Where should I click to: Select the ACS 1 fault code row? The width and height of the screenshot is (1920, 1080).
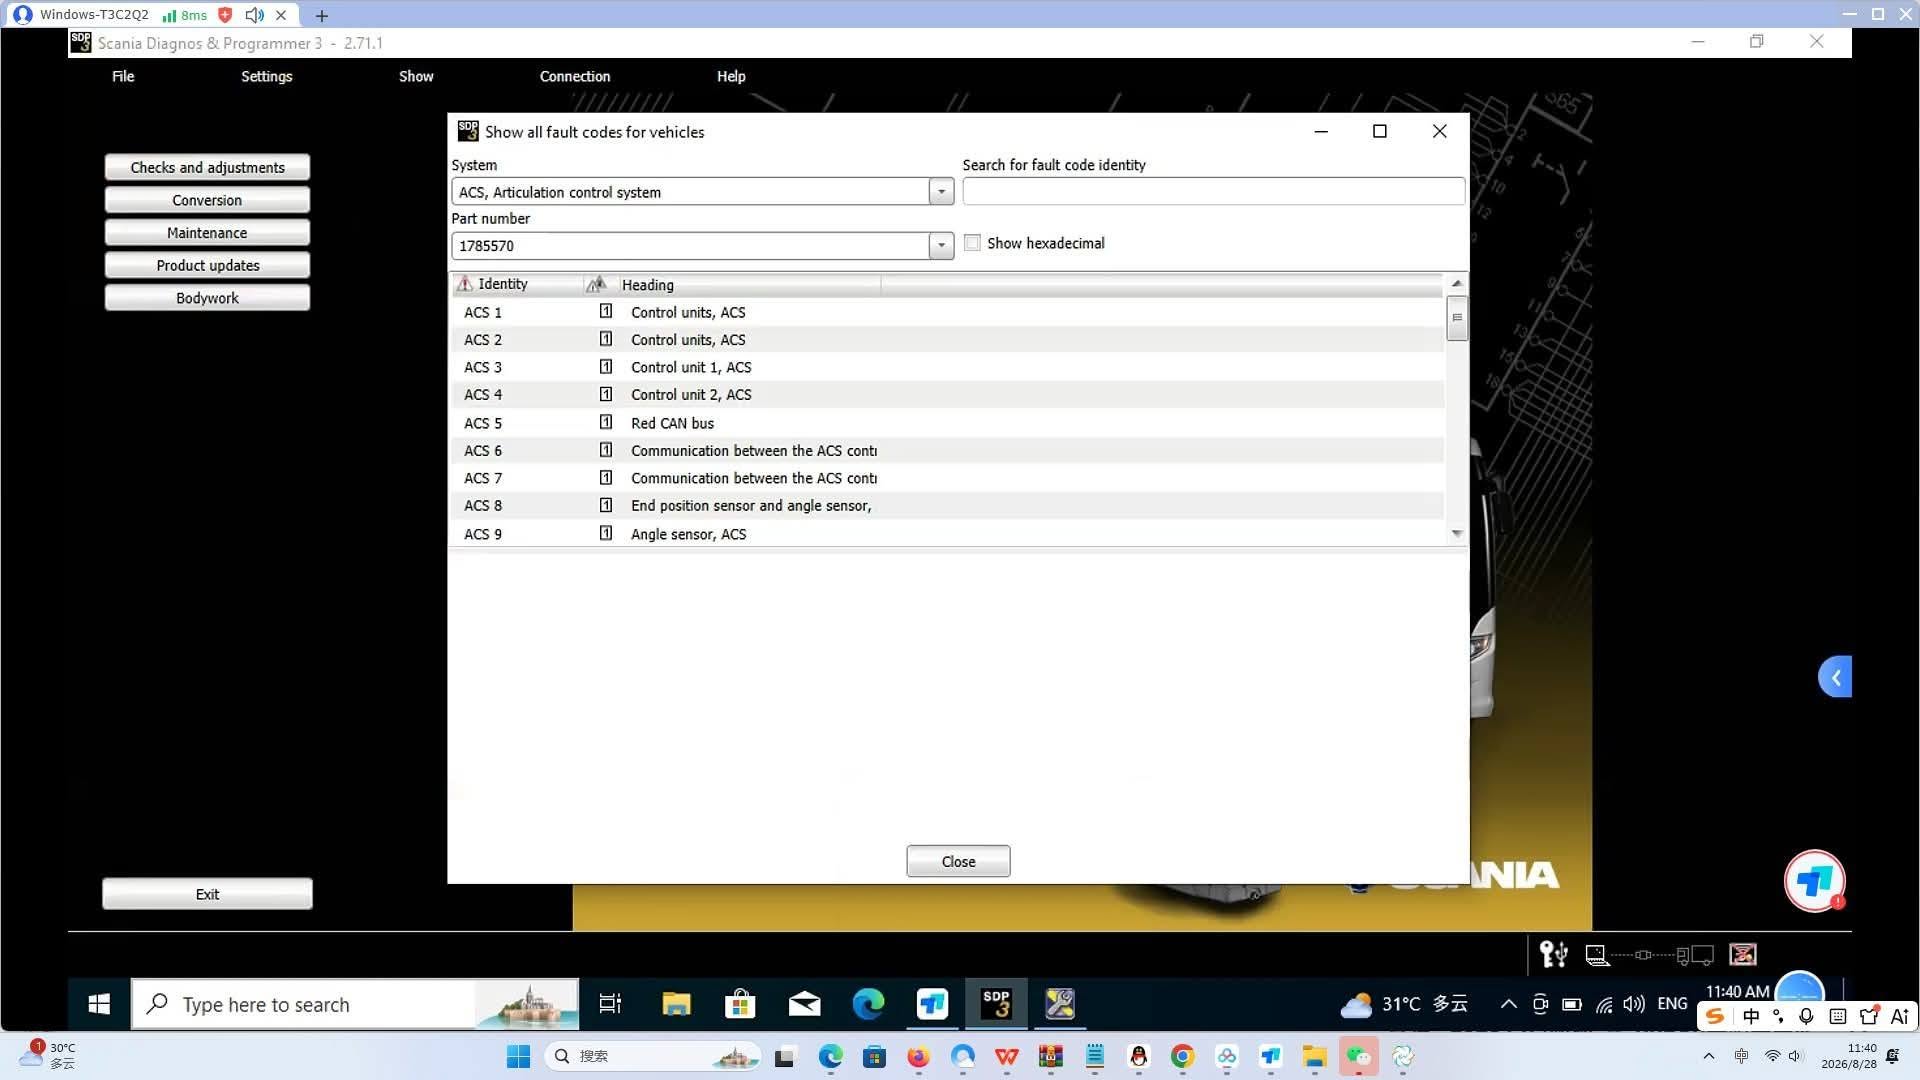pyautogui.click(x=947, y=312)
